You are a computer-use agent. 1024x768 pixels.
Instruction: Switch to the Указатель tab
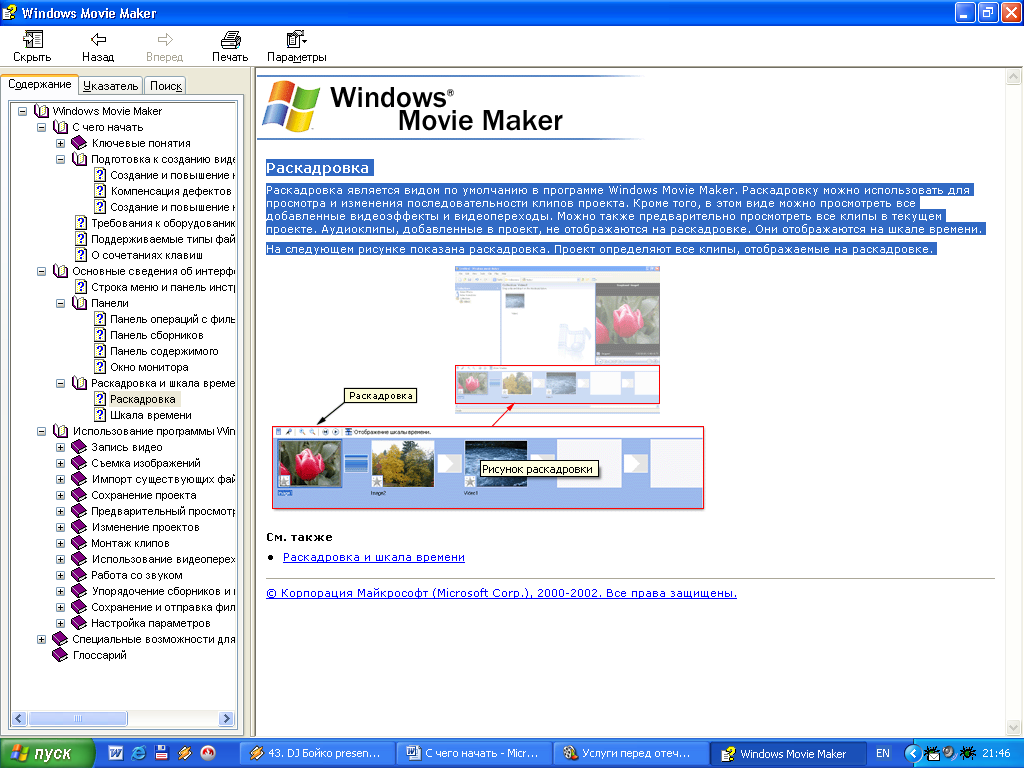(110, 86)
